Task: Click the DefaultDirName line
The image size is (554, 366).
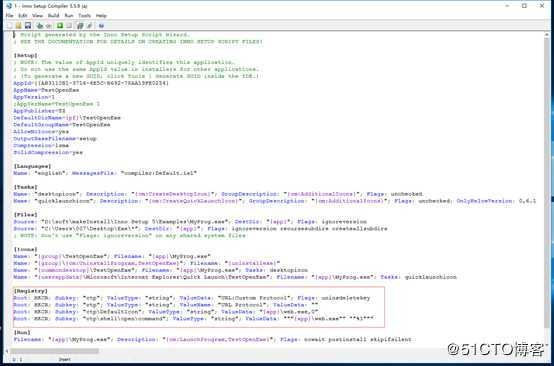Action: click(67, 118)
